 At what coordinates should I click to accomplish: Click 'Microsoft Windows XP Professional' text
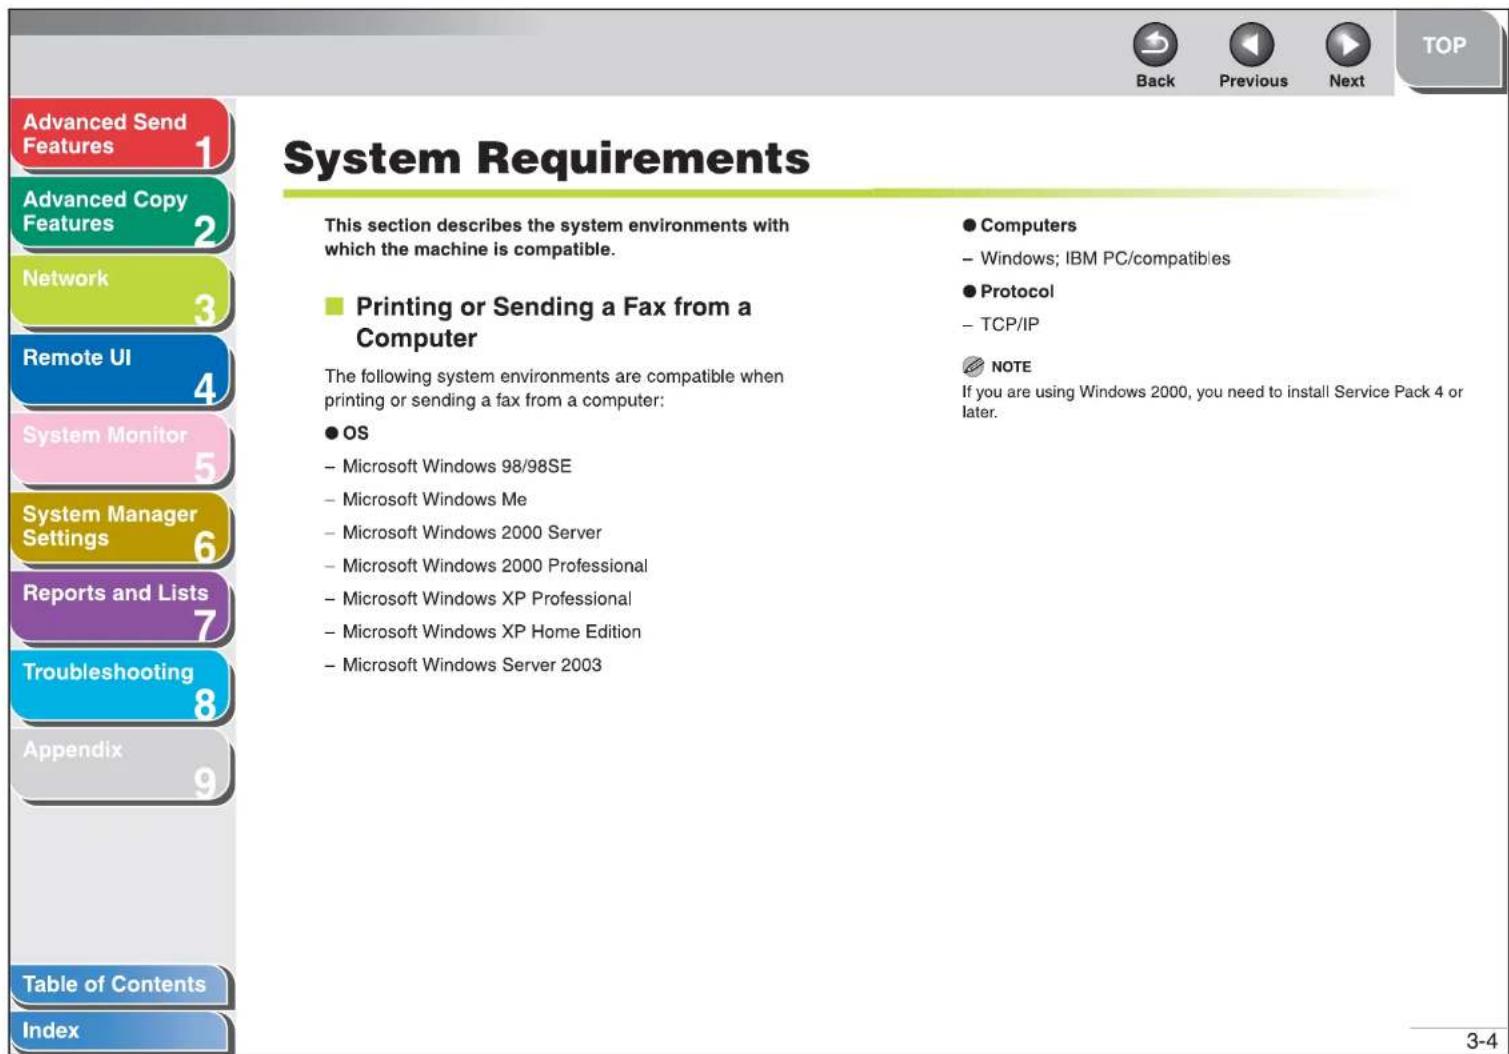click(x=487, y=598)
